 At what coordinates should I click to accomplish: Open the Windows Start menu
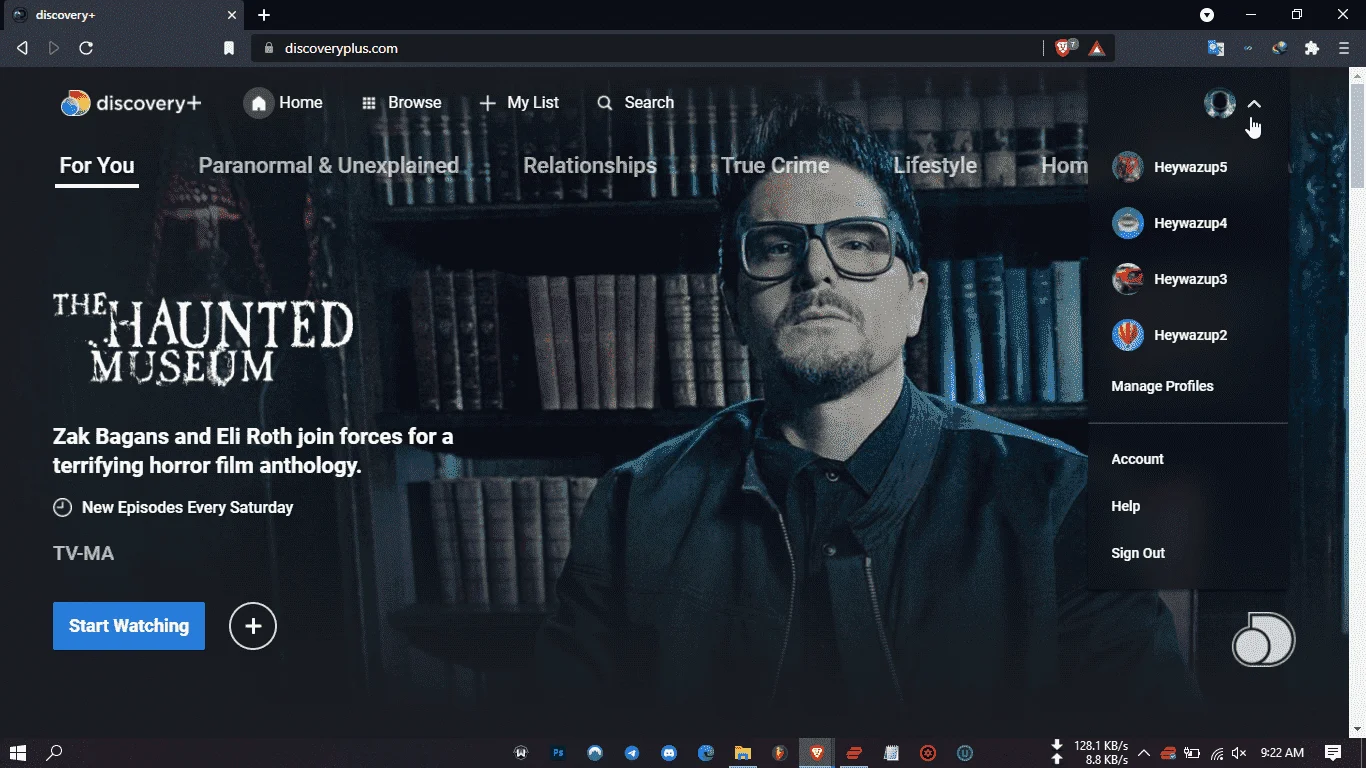click(17, 753)
